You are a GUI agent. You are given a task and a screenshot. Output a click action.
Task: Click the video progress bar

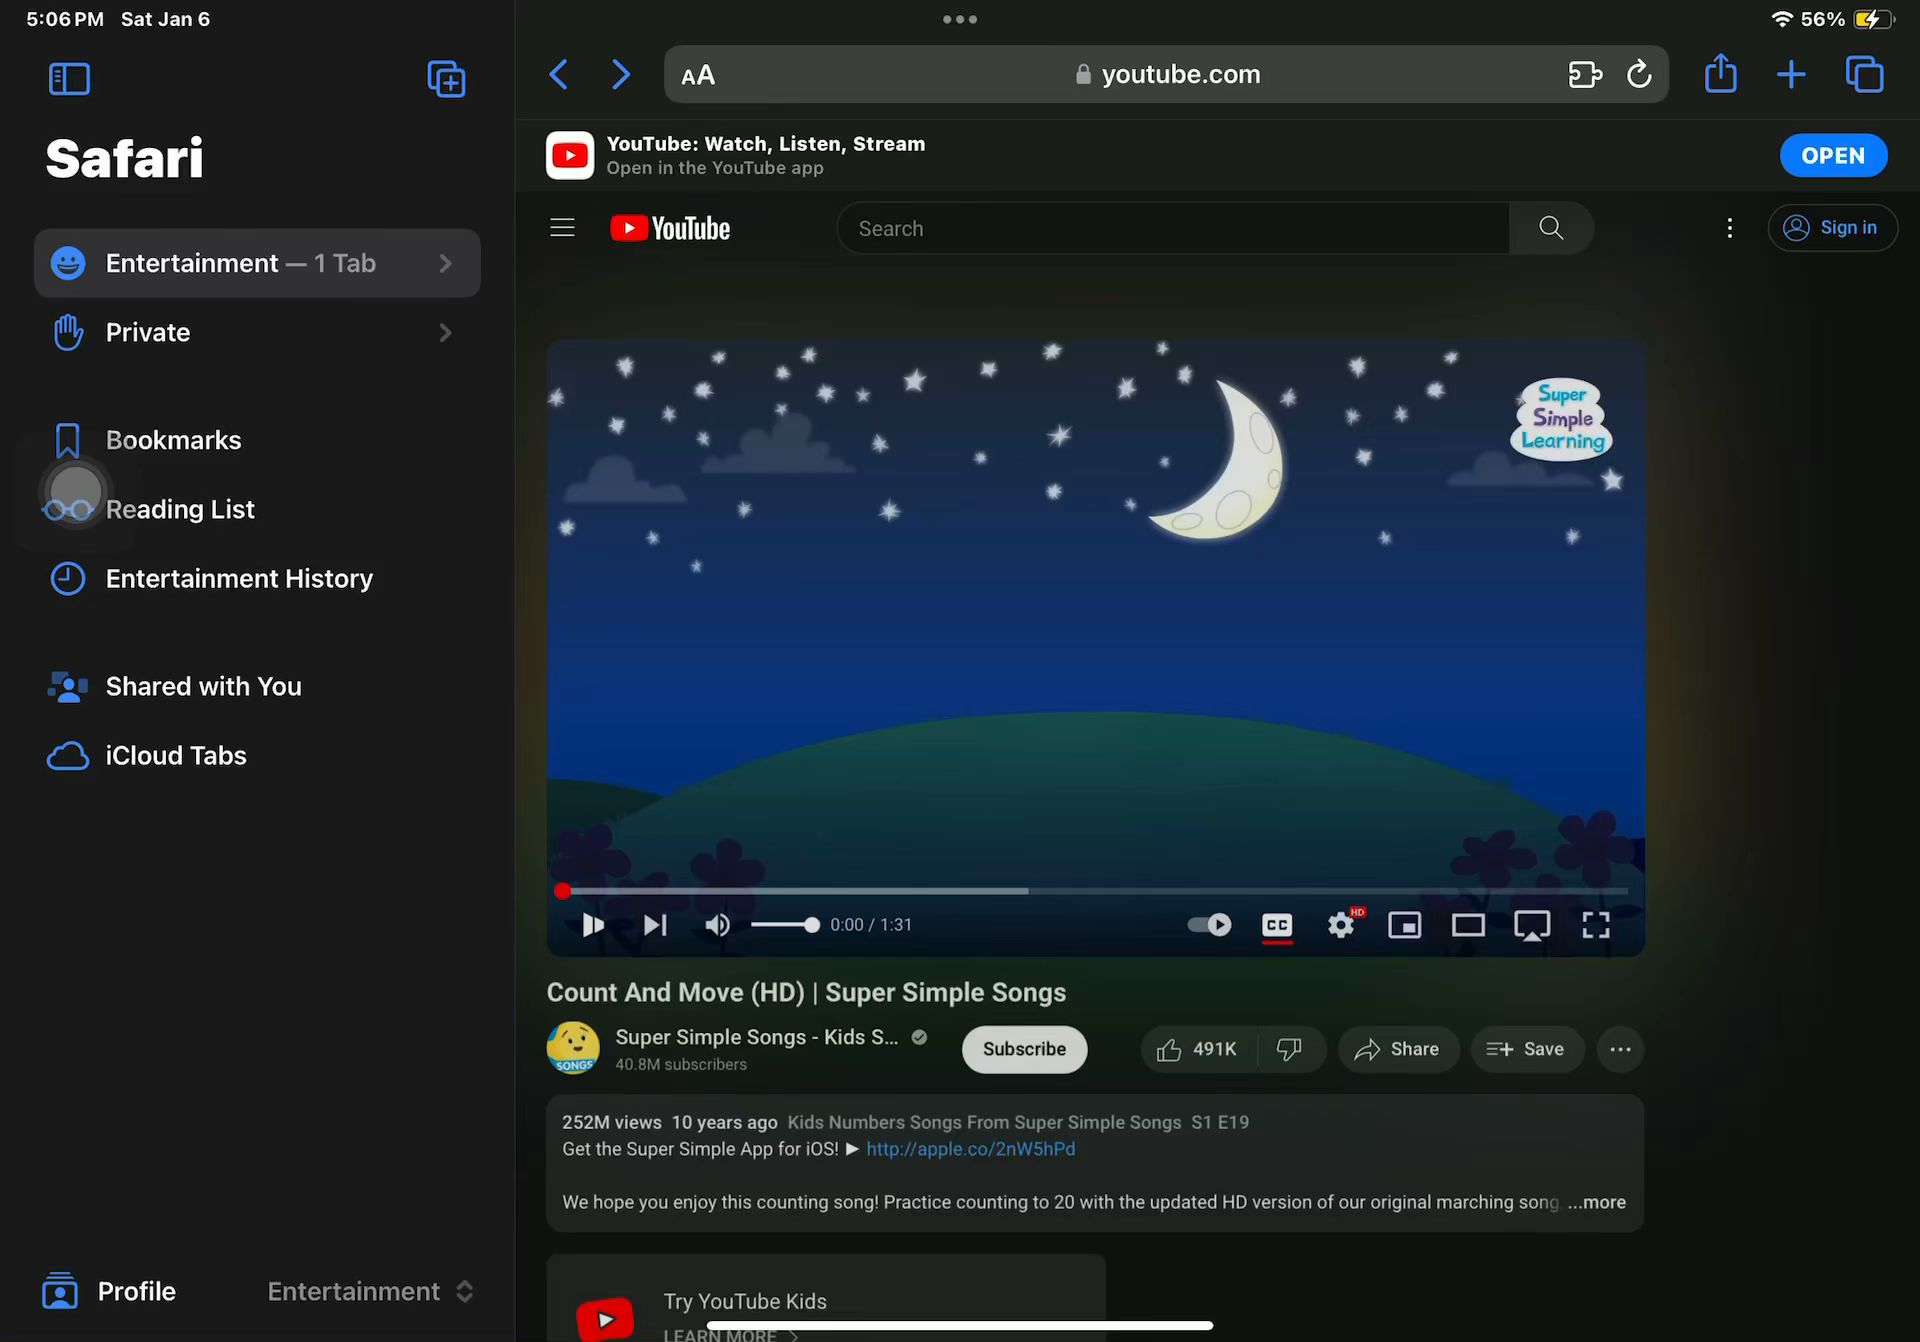1095,890
